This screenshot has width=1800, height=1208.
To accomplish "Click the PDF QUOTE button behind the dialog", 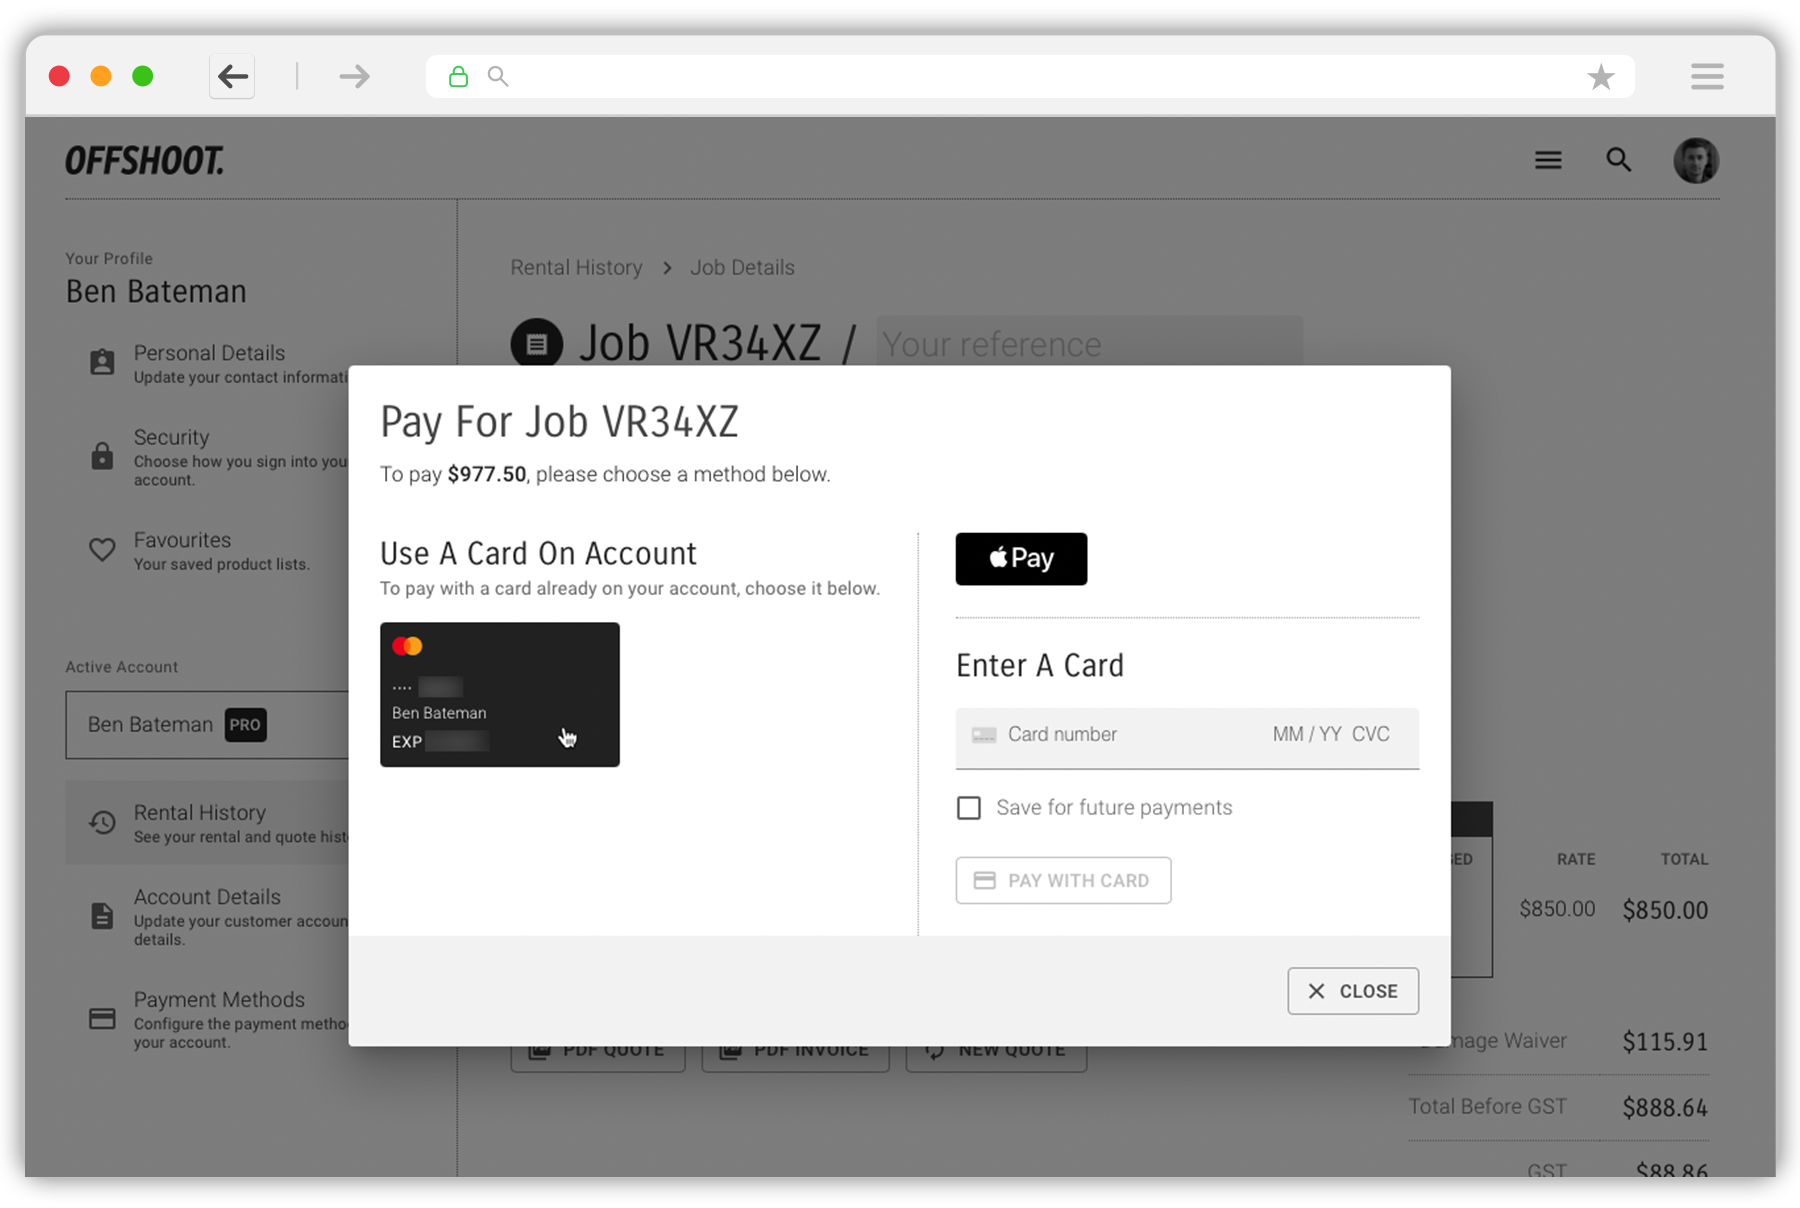I will [x=598, y=1058].
